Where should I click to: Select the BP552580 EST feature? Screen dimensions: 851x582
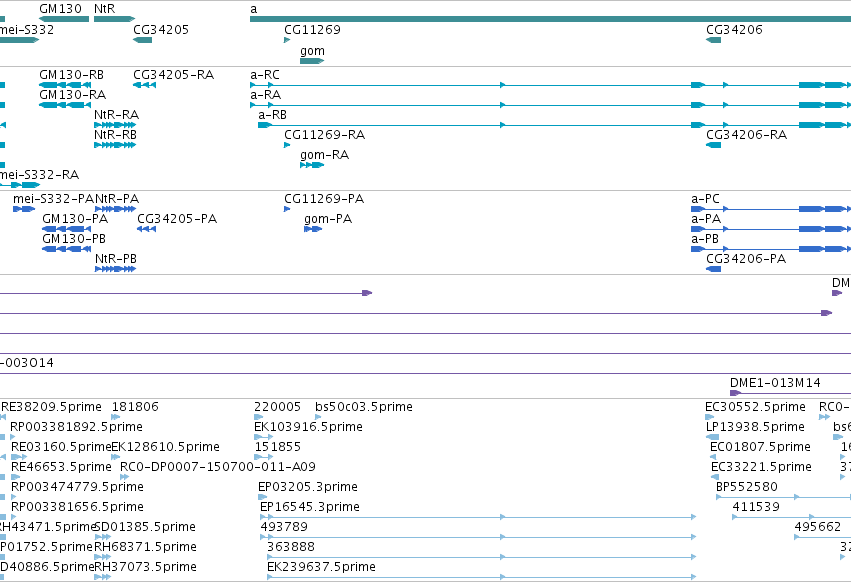pyautogui.click(x=784, y=497)
